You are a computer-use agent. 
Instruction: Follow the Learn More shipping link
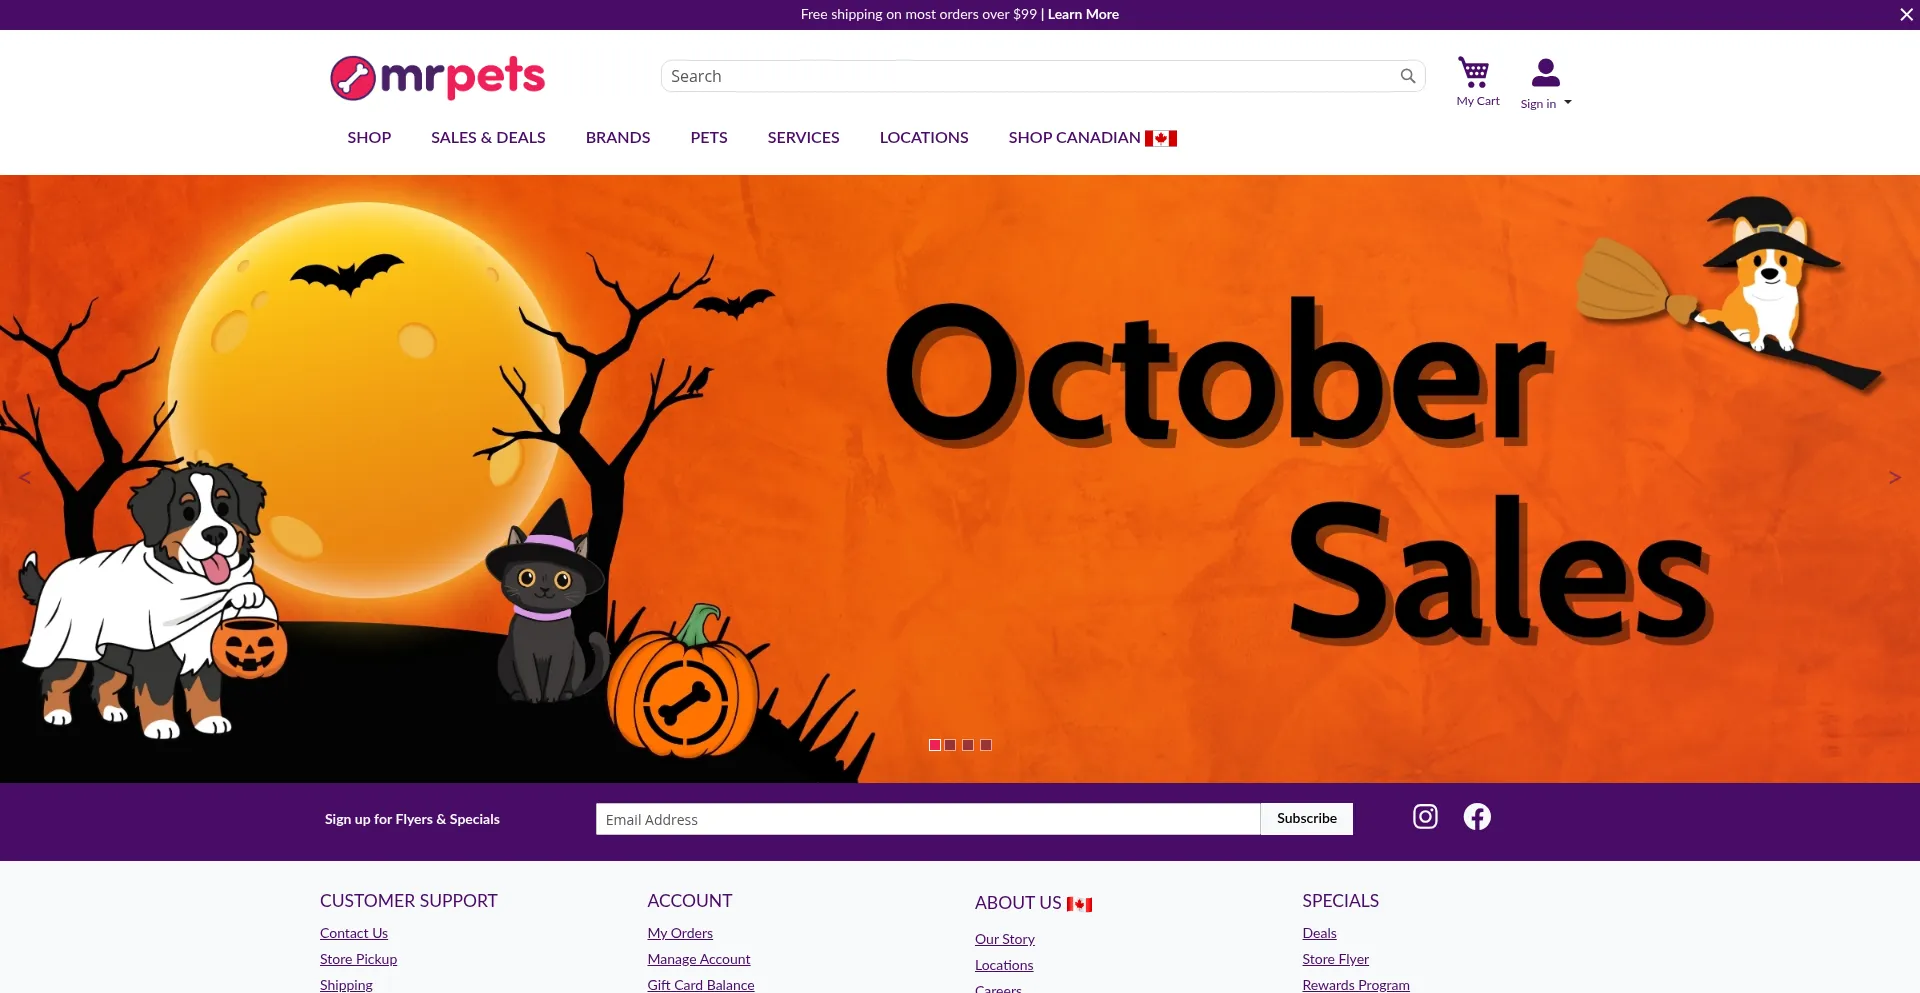(1083, 14)
